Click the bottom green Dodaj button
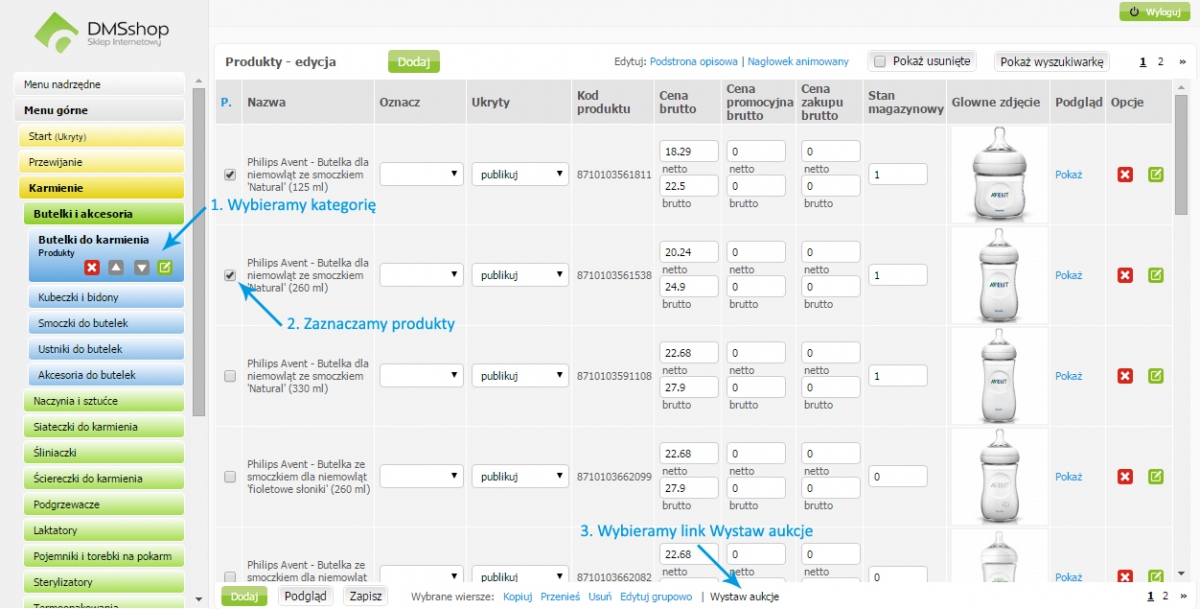Image resolution: width=1200 pixels, height=609 pixels. (244, 596)
